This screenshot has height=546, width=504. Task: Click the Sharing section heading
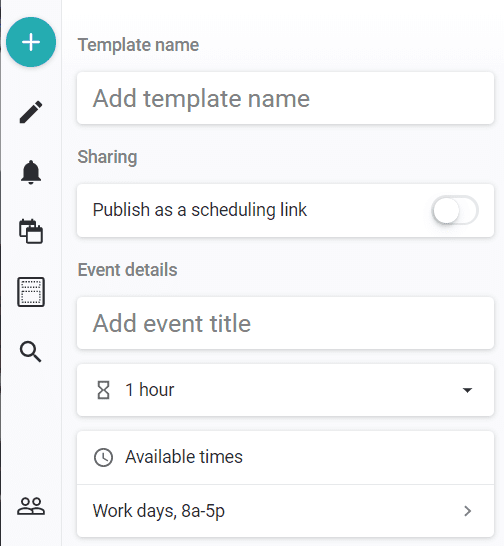107,157
